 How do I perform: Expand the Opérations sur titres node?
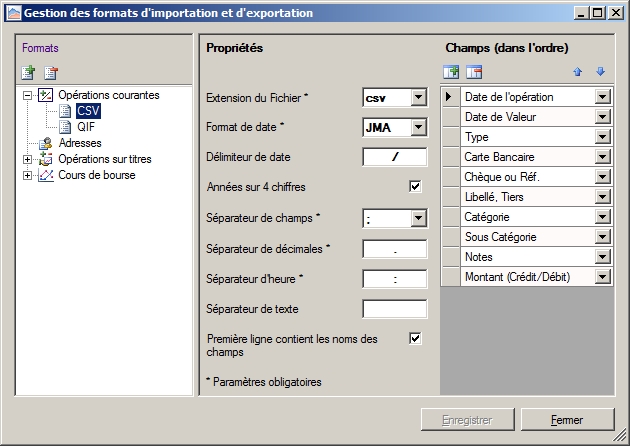click(26, 160)
